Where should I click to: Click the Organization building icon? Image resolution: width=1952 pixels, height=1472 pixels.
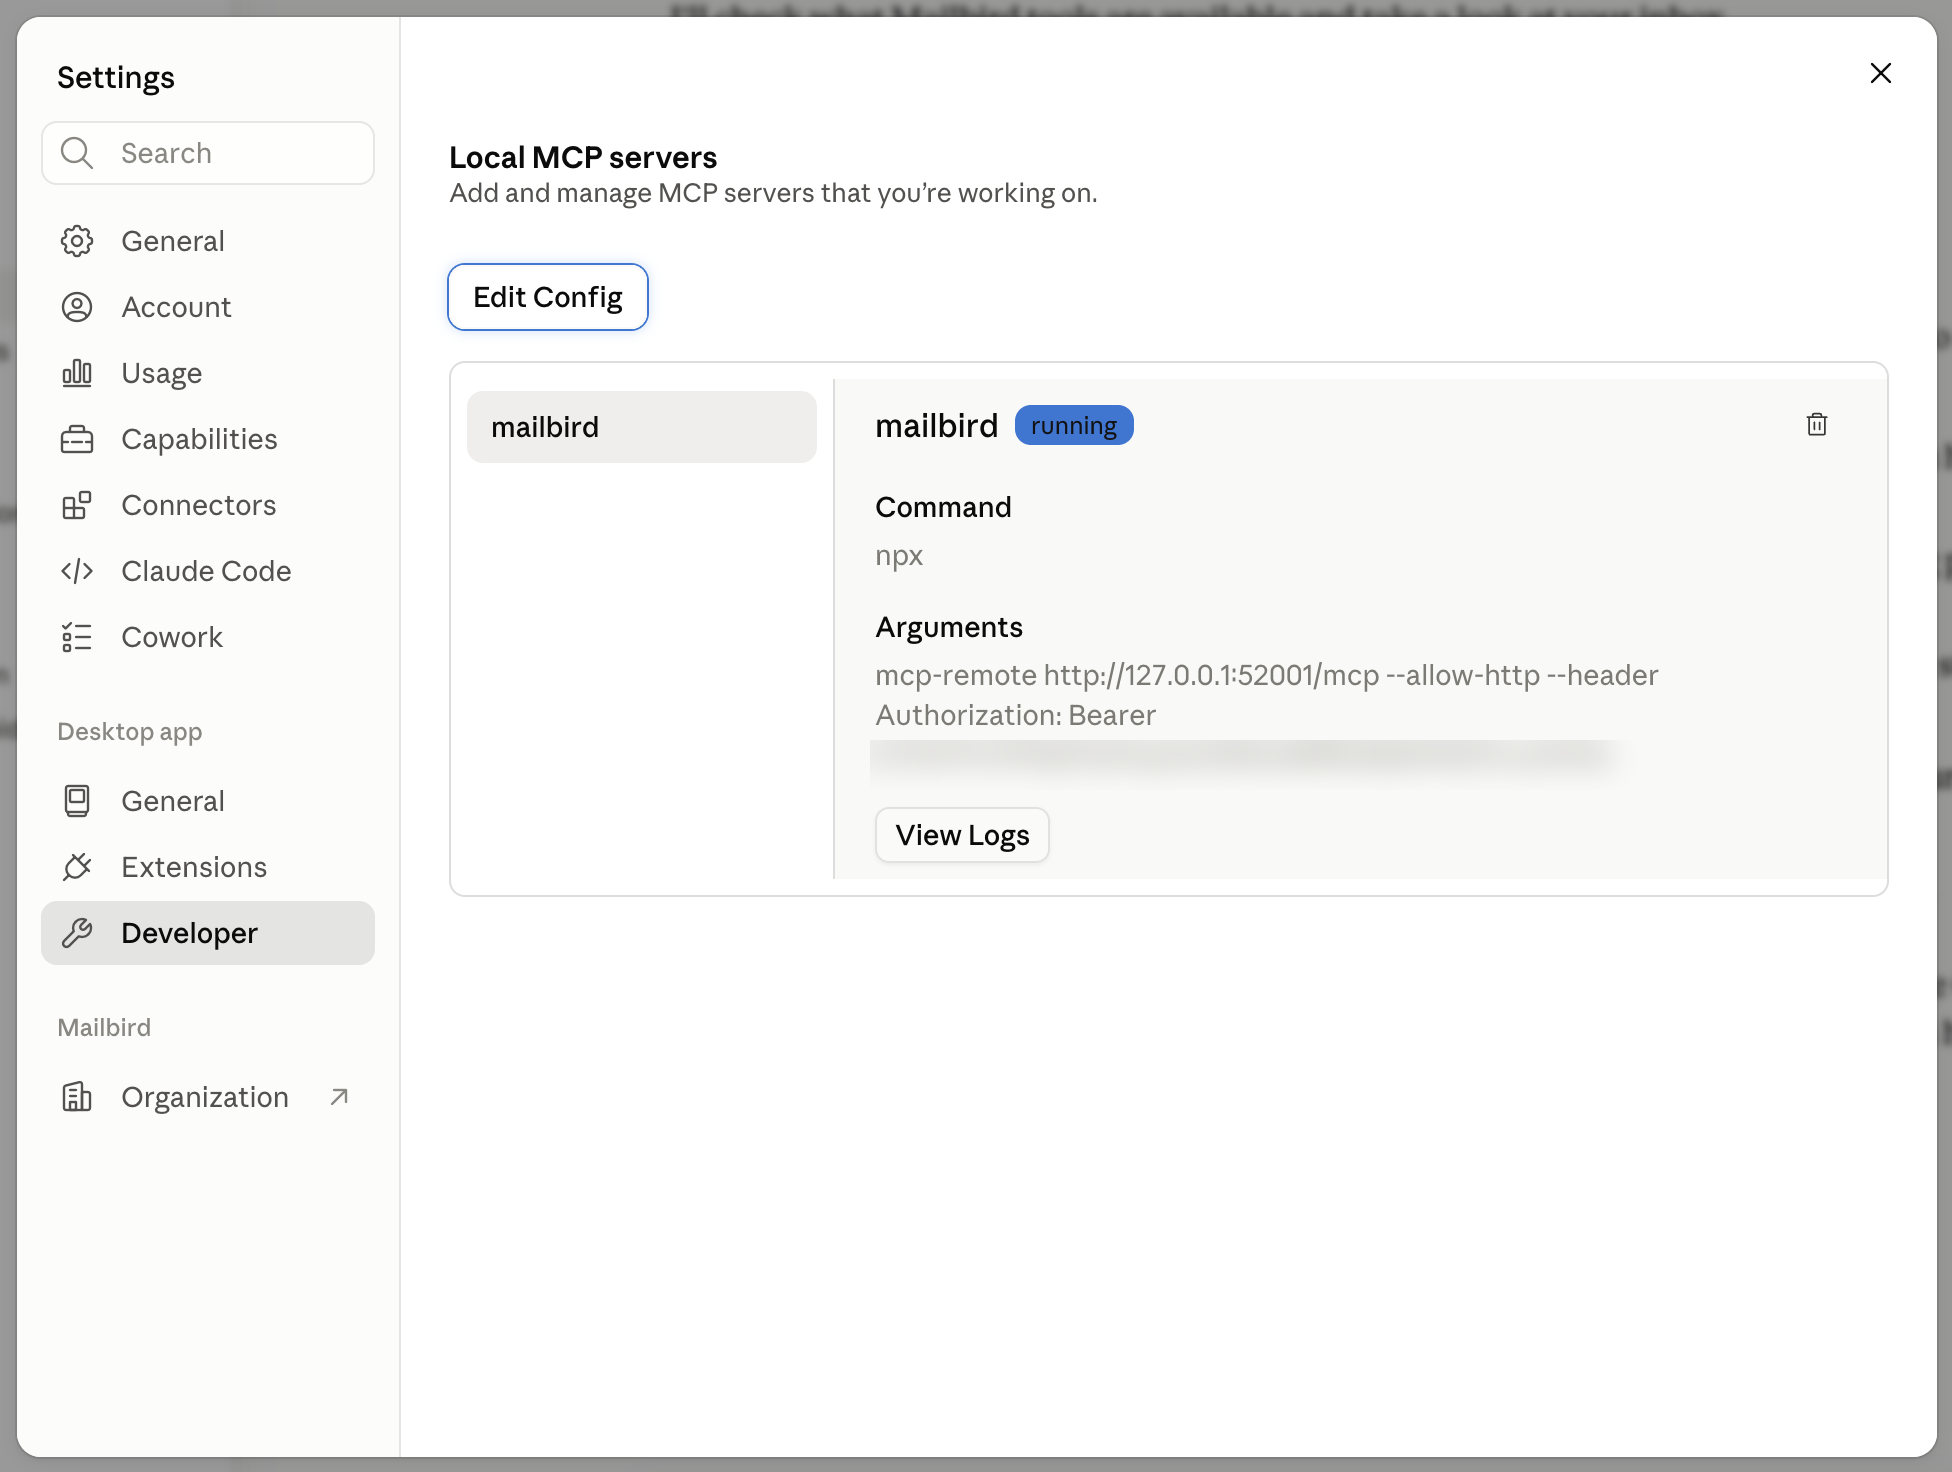click(x=77, y=1097)
